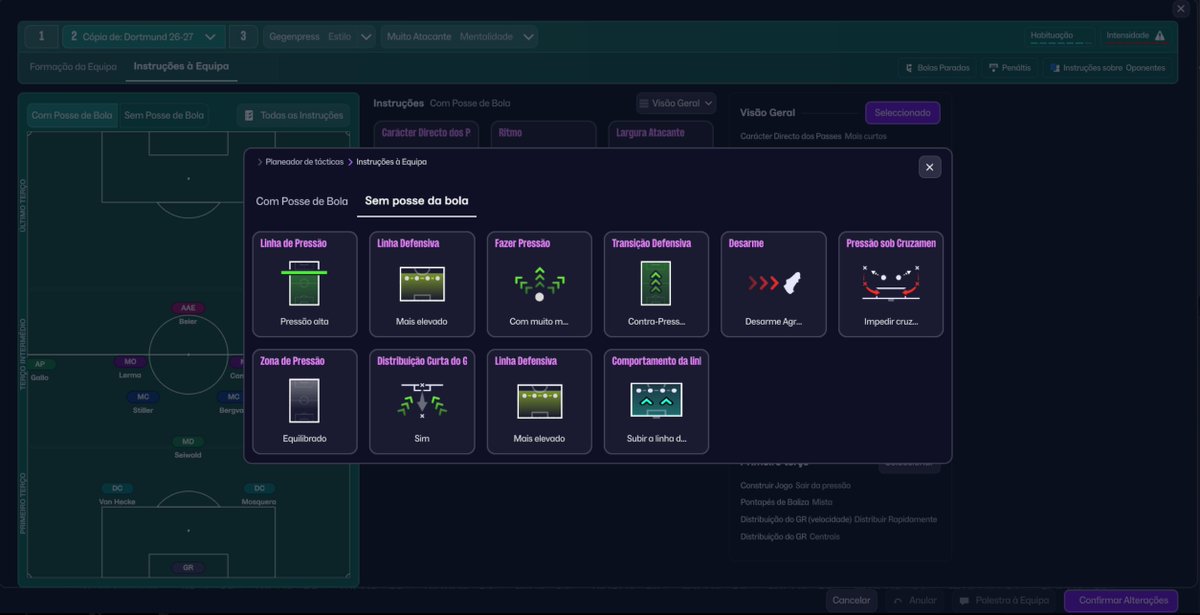The image size is (1200, 615).
Task: Expand the Cópia de Dortmund 26-27 dropdown
Action: [x=143, y=37]
